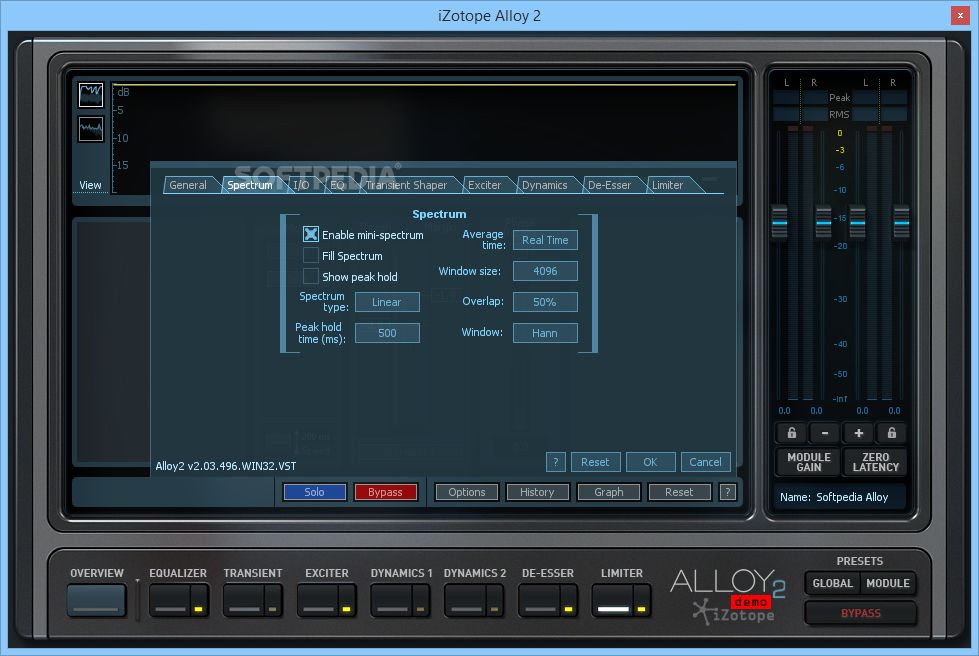Open Spectrum type Linear dropdown
The image size is (979, 656).
(x=387, y=302)
